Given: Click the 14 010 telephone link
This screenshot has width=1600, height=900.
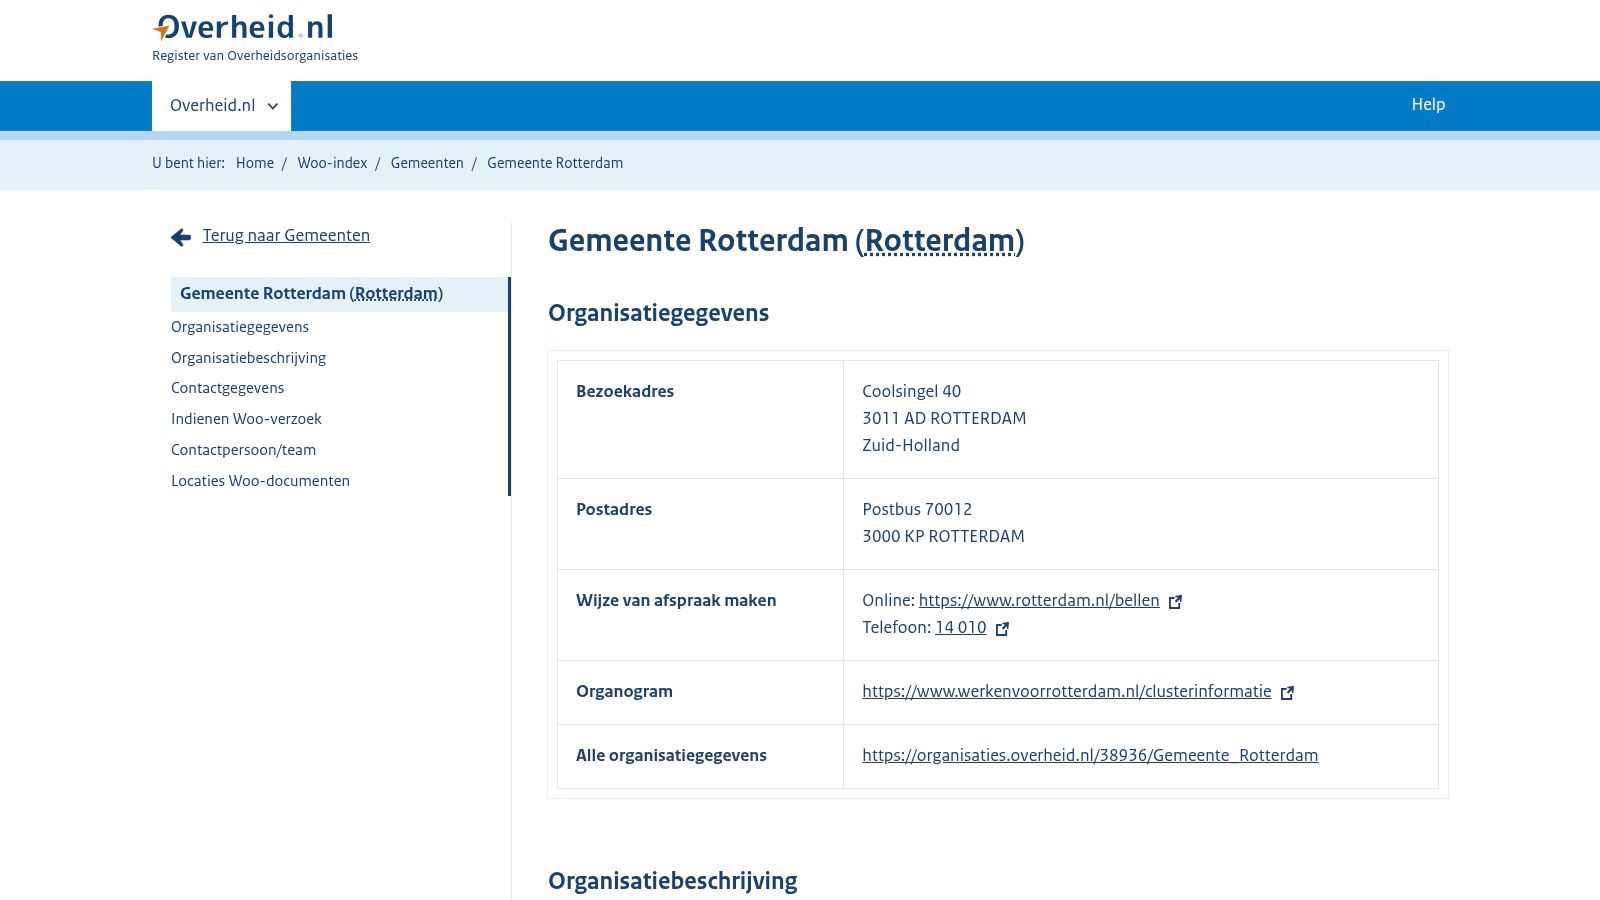Looking at the screenshot, I should tap(961, 627).
